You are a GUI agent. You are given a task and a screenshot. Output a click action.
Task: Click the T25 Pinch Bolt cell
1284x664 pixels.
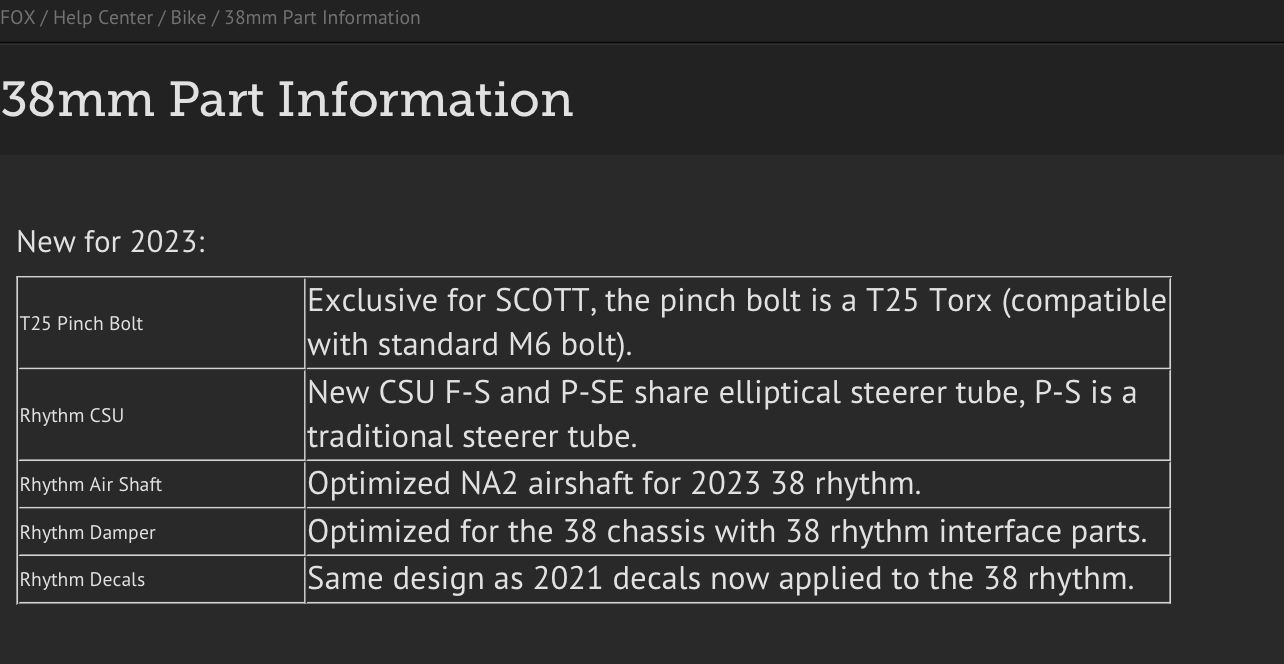pos(161,323)
